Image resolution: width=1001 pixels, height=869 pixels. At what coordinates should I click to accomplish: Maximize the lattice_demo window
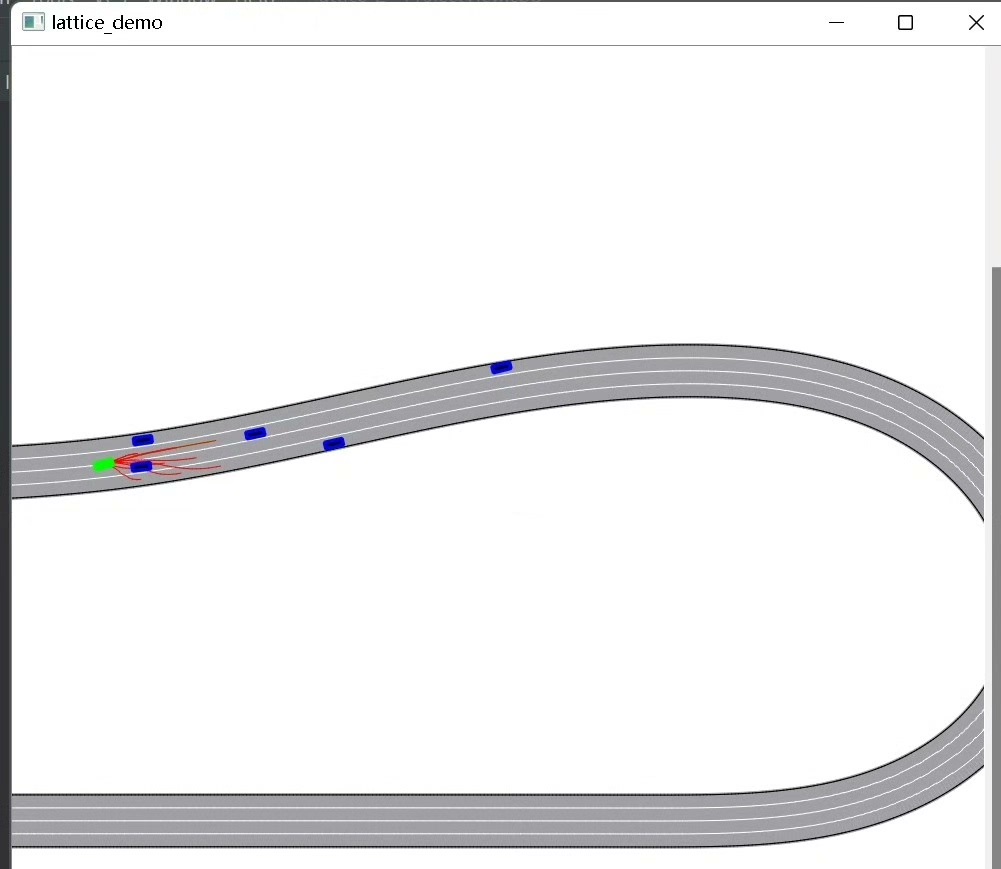pos(905,22)
